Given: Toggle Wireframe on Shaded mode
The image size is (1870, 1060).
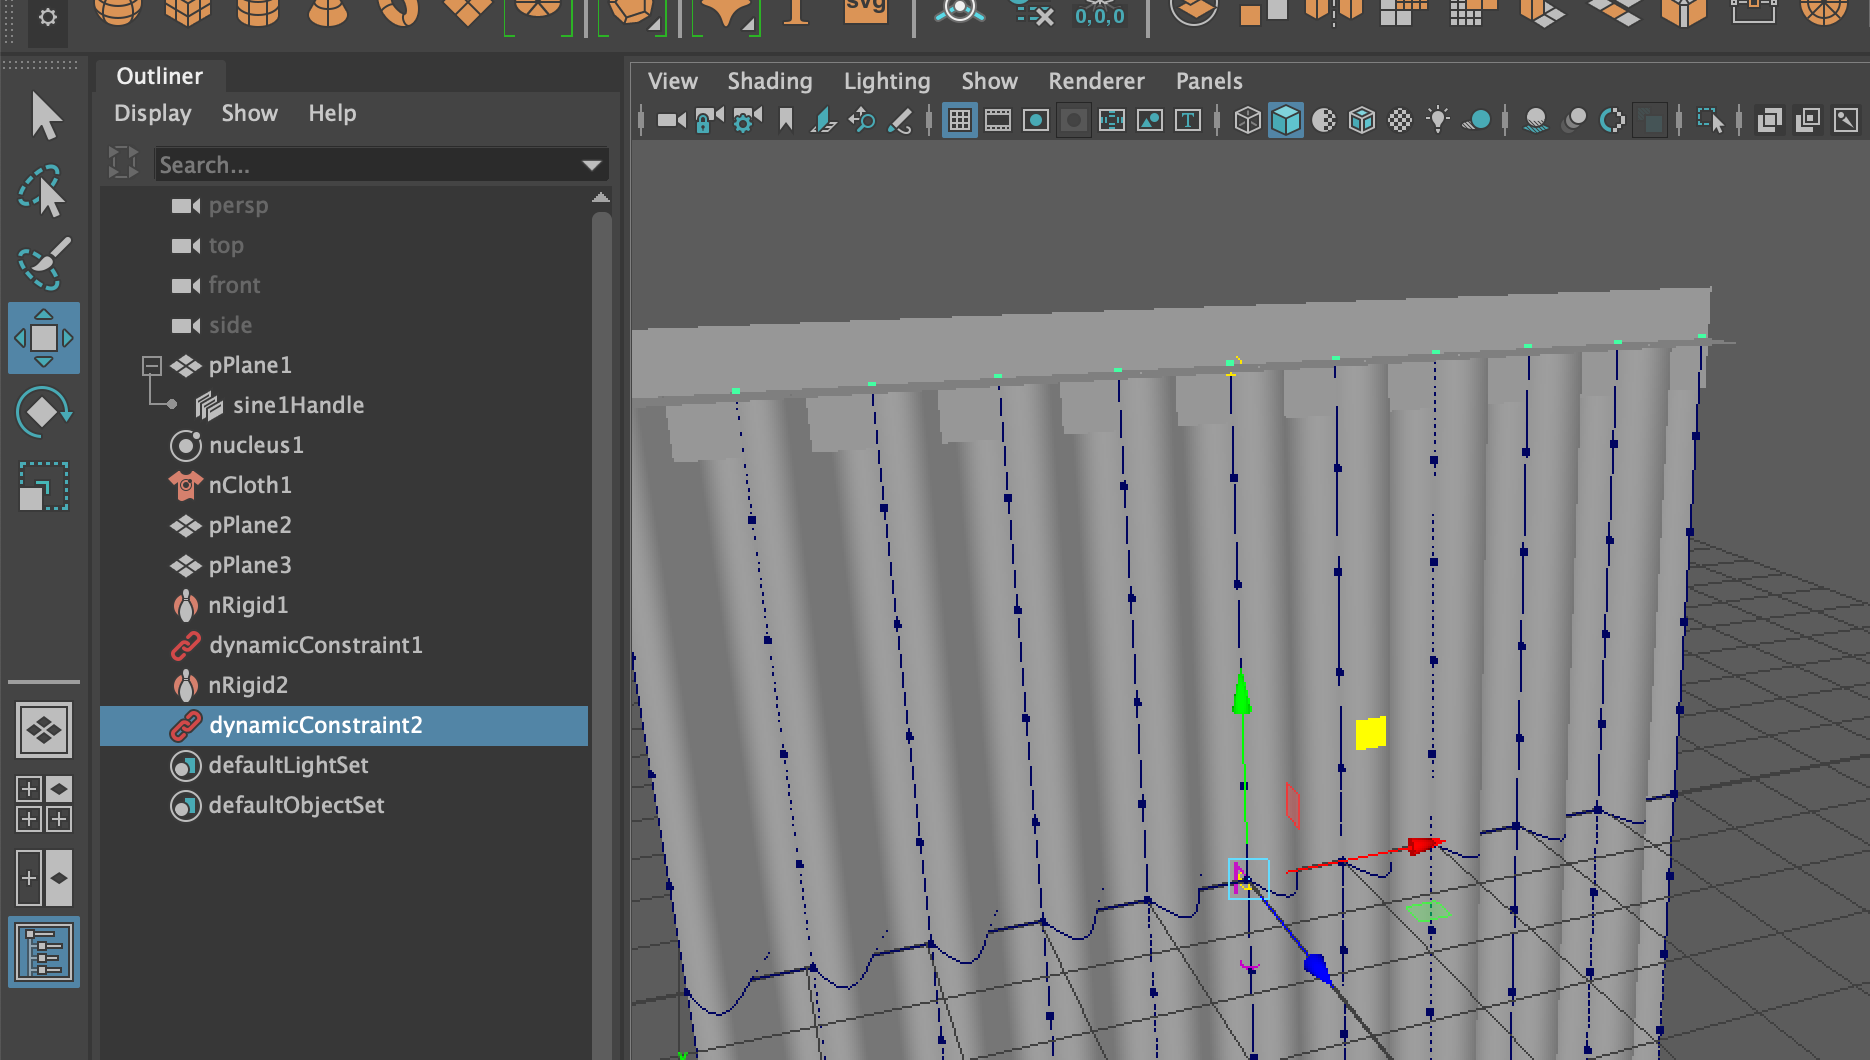Looking at the screenshot, I should 1362,121.
